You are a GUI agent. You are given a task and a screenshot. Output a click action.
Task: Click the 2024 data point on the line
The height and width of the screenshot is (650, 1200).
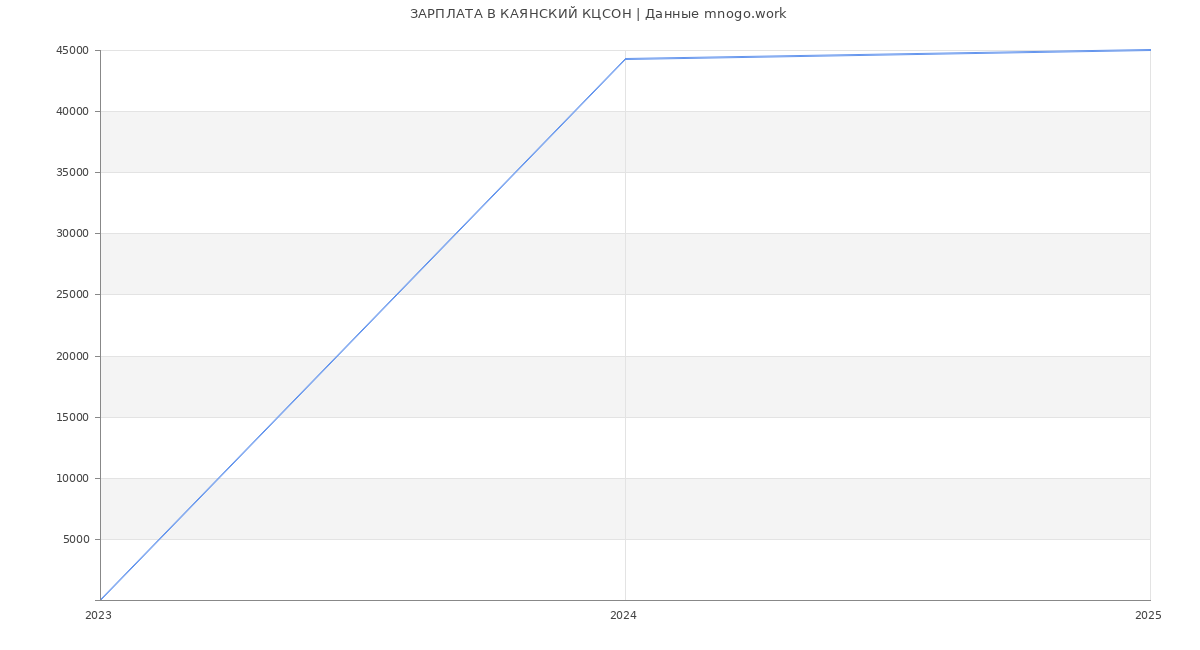pos(625,59)
